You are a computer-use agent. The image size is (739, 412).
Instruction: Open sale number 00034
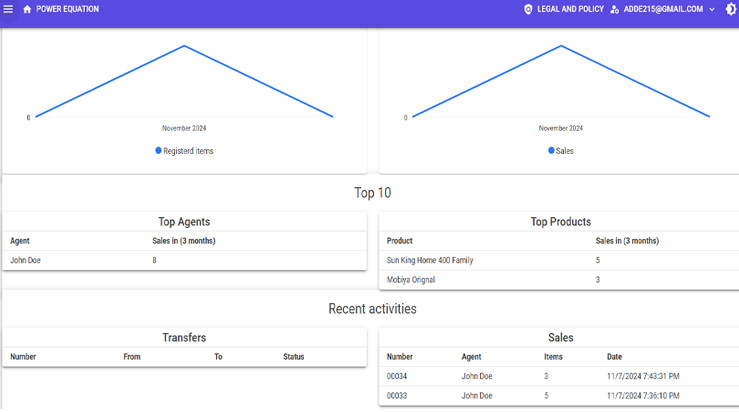point(399,376)
